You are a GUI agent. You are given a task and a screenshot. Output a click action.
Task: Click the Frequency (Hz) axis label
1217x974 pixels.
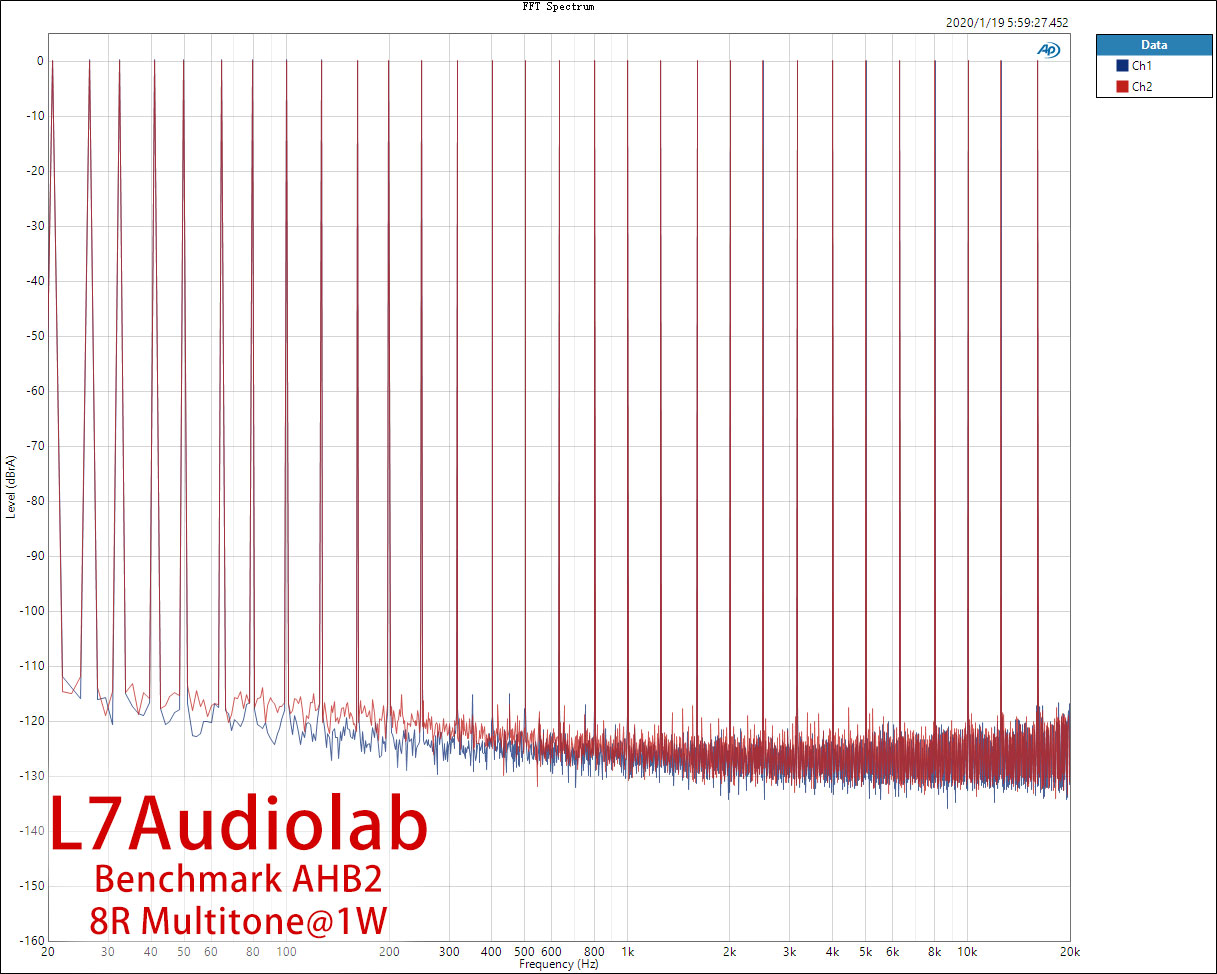click(558, 964)
